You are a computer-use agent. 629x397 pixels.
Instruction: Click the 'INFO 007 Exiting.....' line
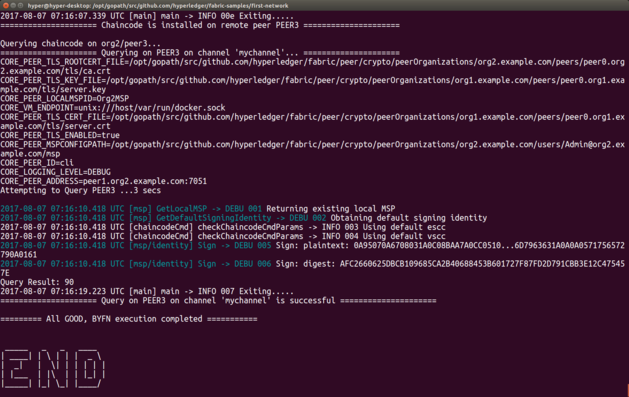point(147,291)
